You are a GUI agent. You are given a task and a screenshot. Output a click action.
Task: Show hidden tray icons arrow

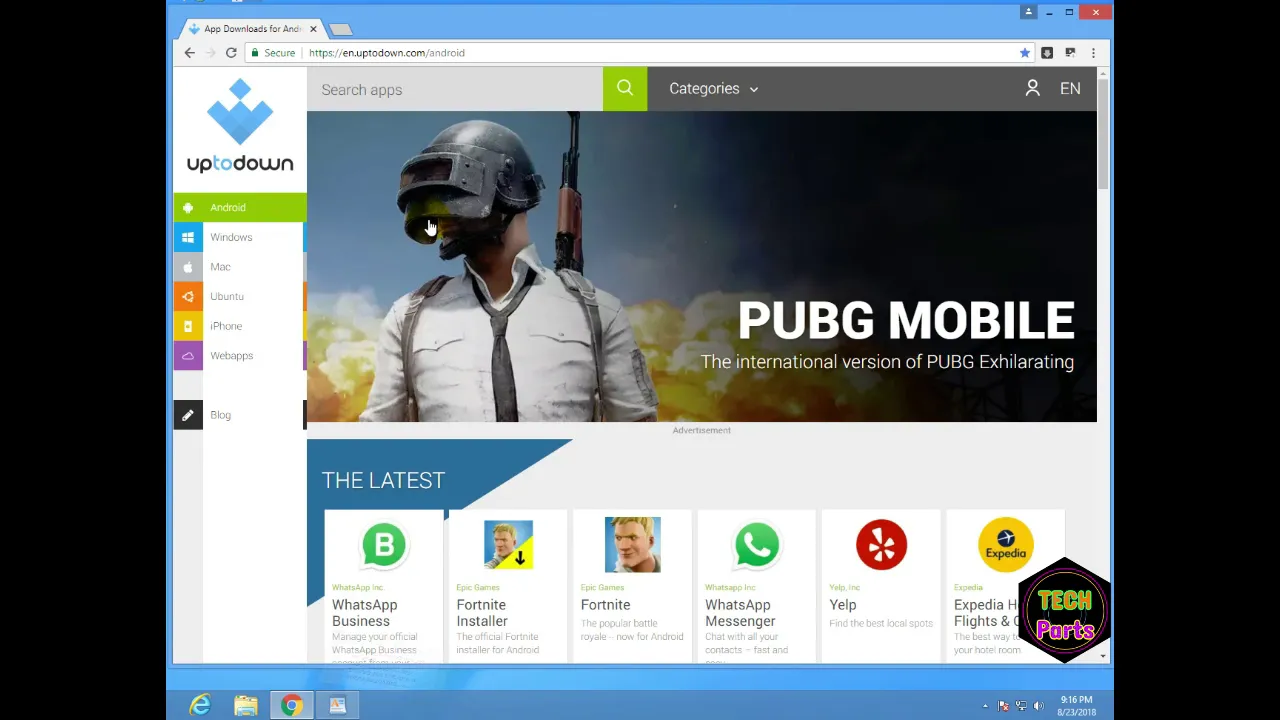(985, 706)
